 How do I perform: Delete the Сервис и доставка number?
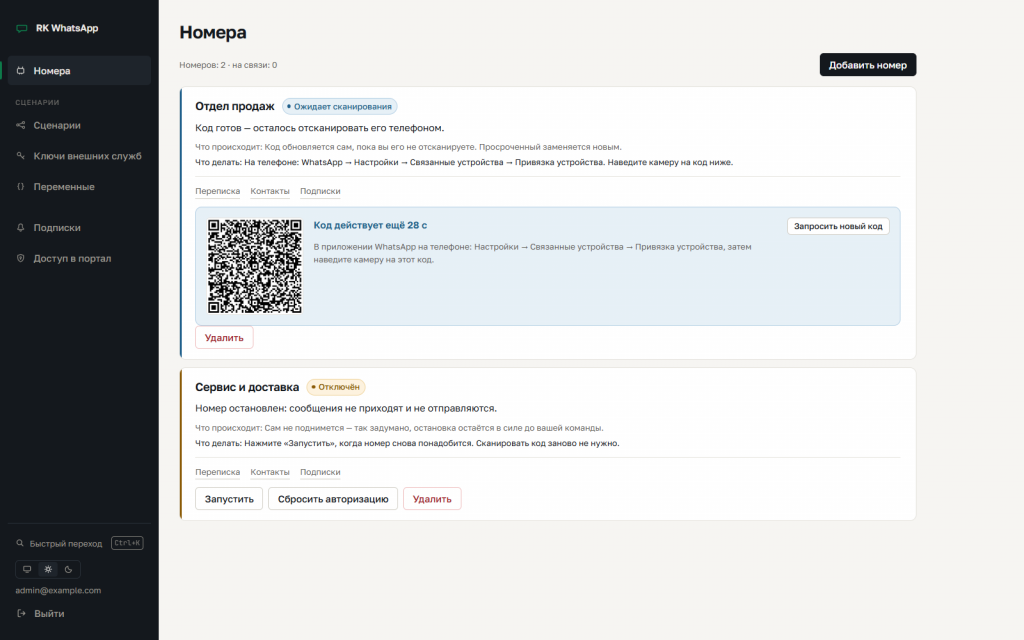click(x=432, y=499)
